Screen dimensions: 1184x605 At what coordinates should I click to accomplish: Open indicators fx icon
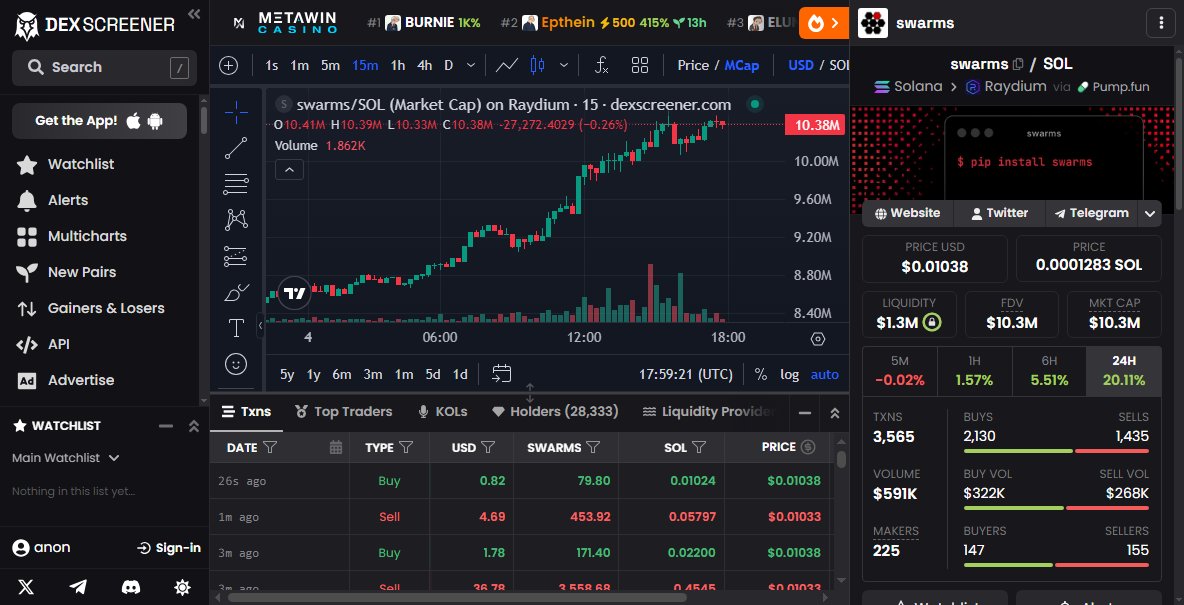pyautogui.click(x=601, y=66)
